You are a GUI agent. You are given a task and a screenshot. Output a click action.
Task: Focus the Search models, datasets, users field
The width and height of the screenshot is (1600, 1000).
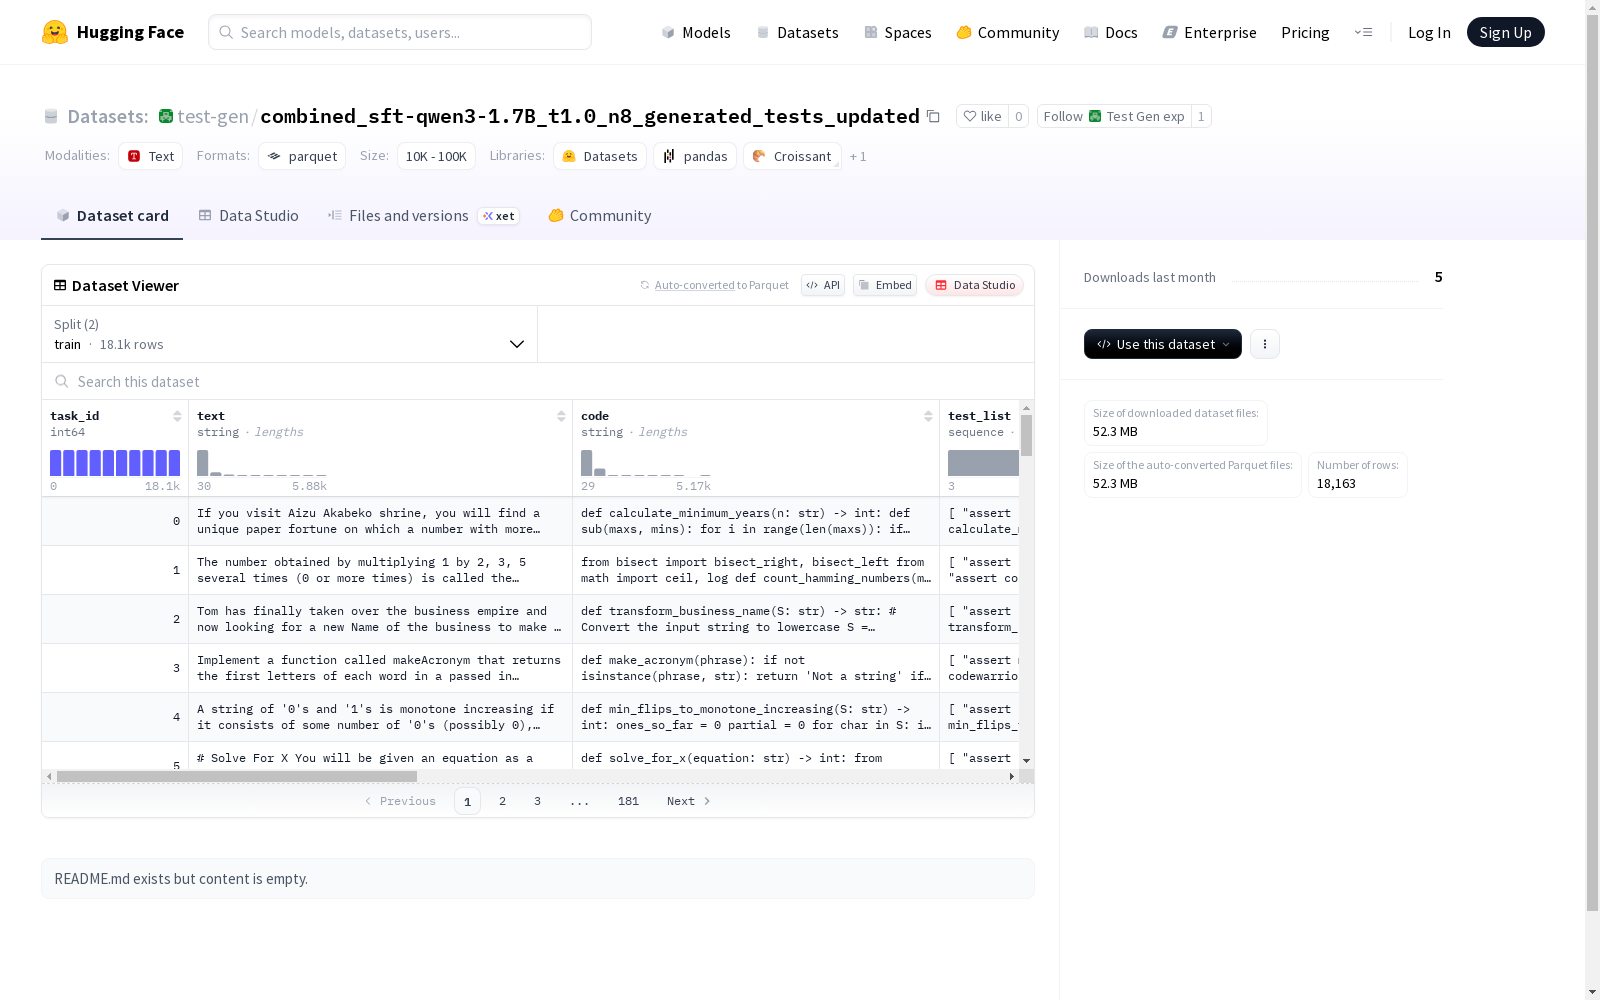[400, 32]
